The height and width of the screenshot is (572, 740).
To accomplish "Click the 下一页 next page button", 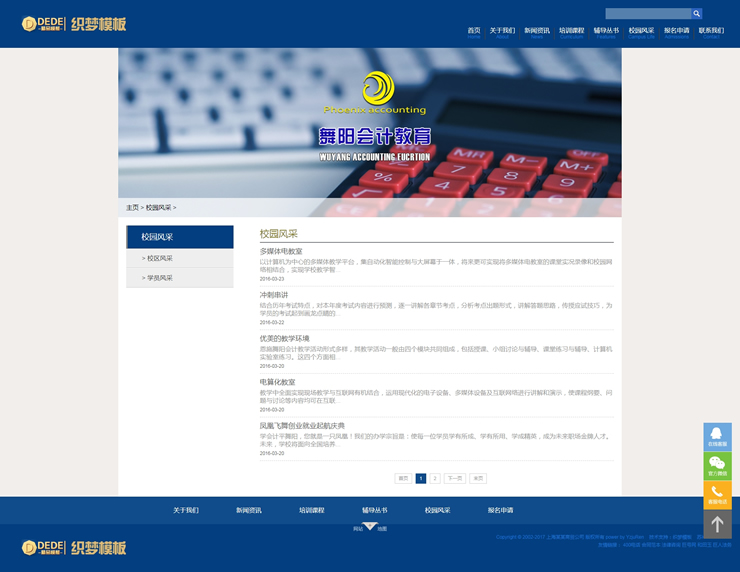I will tap(455, 479).
